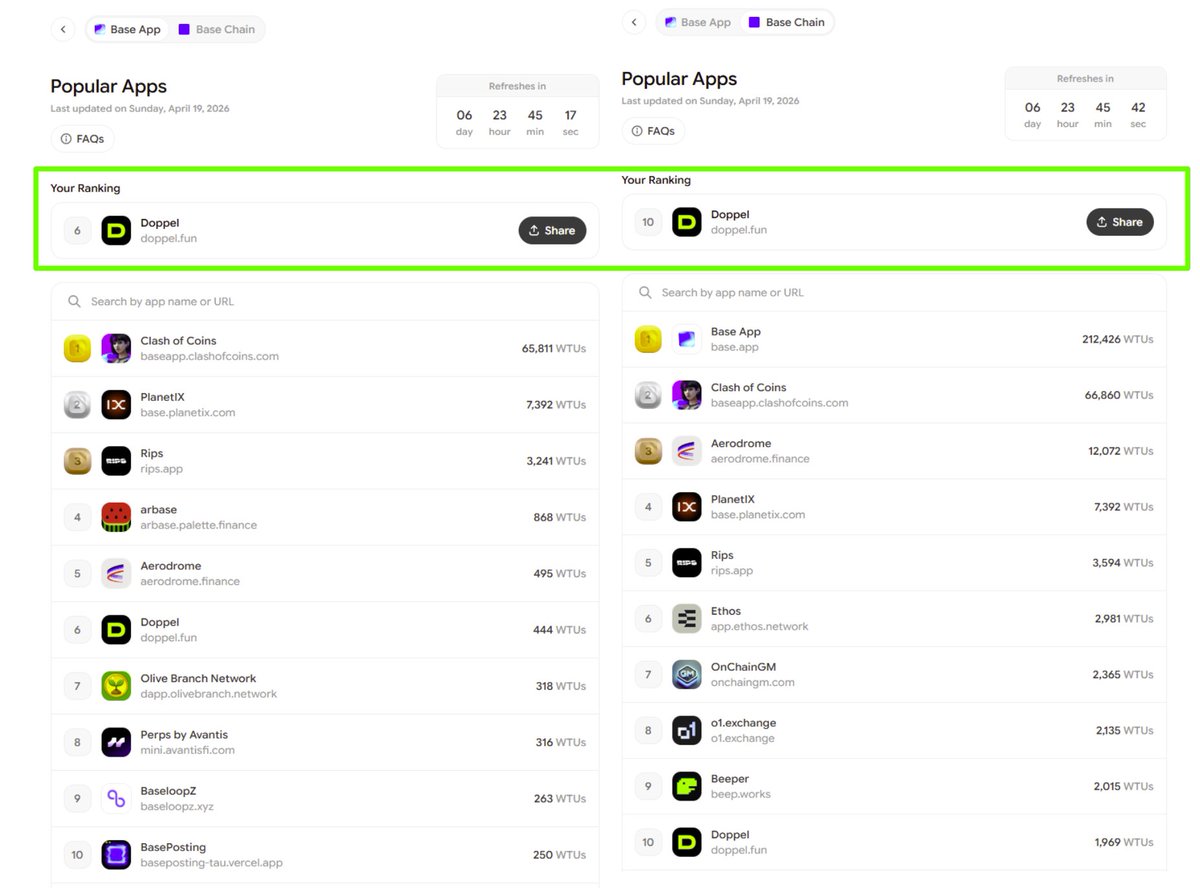Click 2,981 WTUs value for Ethos
The image size is (1200, 888).
[1123, 619]
